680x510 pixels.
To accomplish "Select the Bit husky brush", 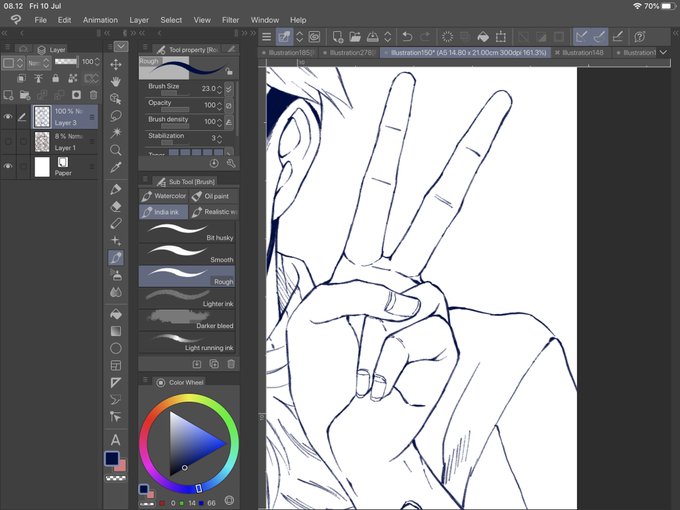I will click(187, 232).
